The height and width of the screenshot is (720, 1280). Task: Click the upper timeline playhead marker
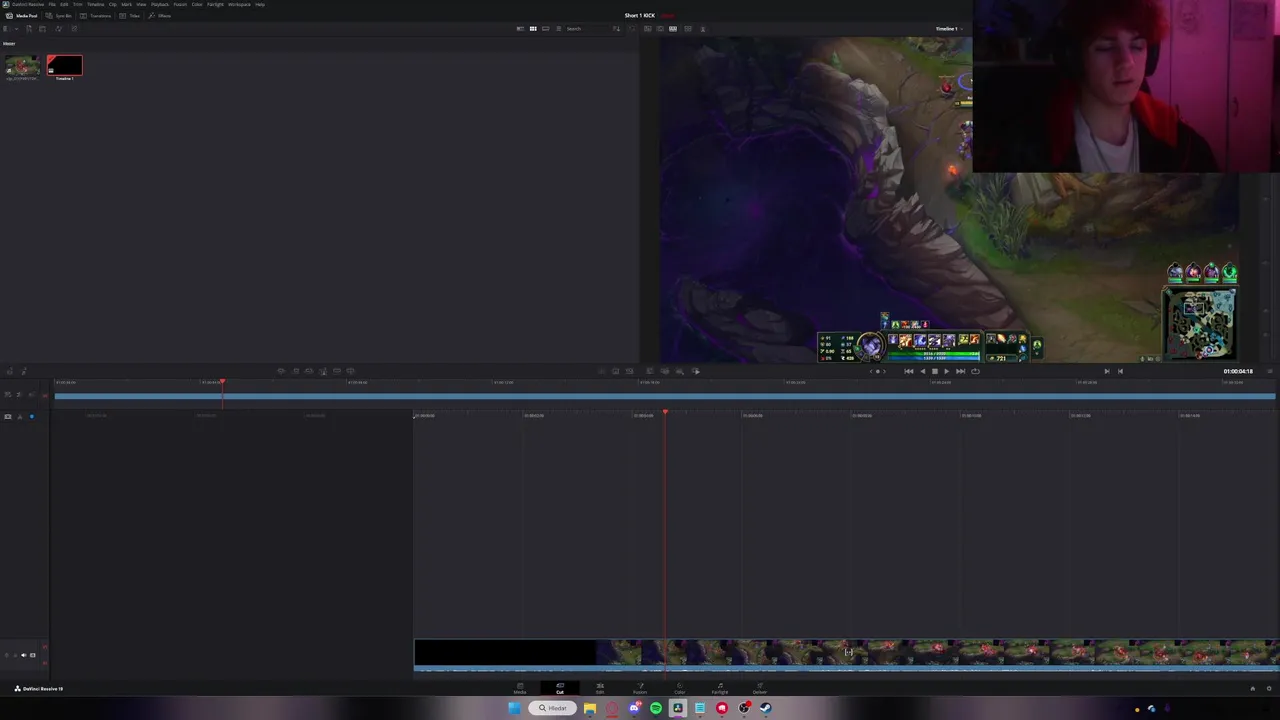pyautogui.click(x=222, y=382)
